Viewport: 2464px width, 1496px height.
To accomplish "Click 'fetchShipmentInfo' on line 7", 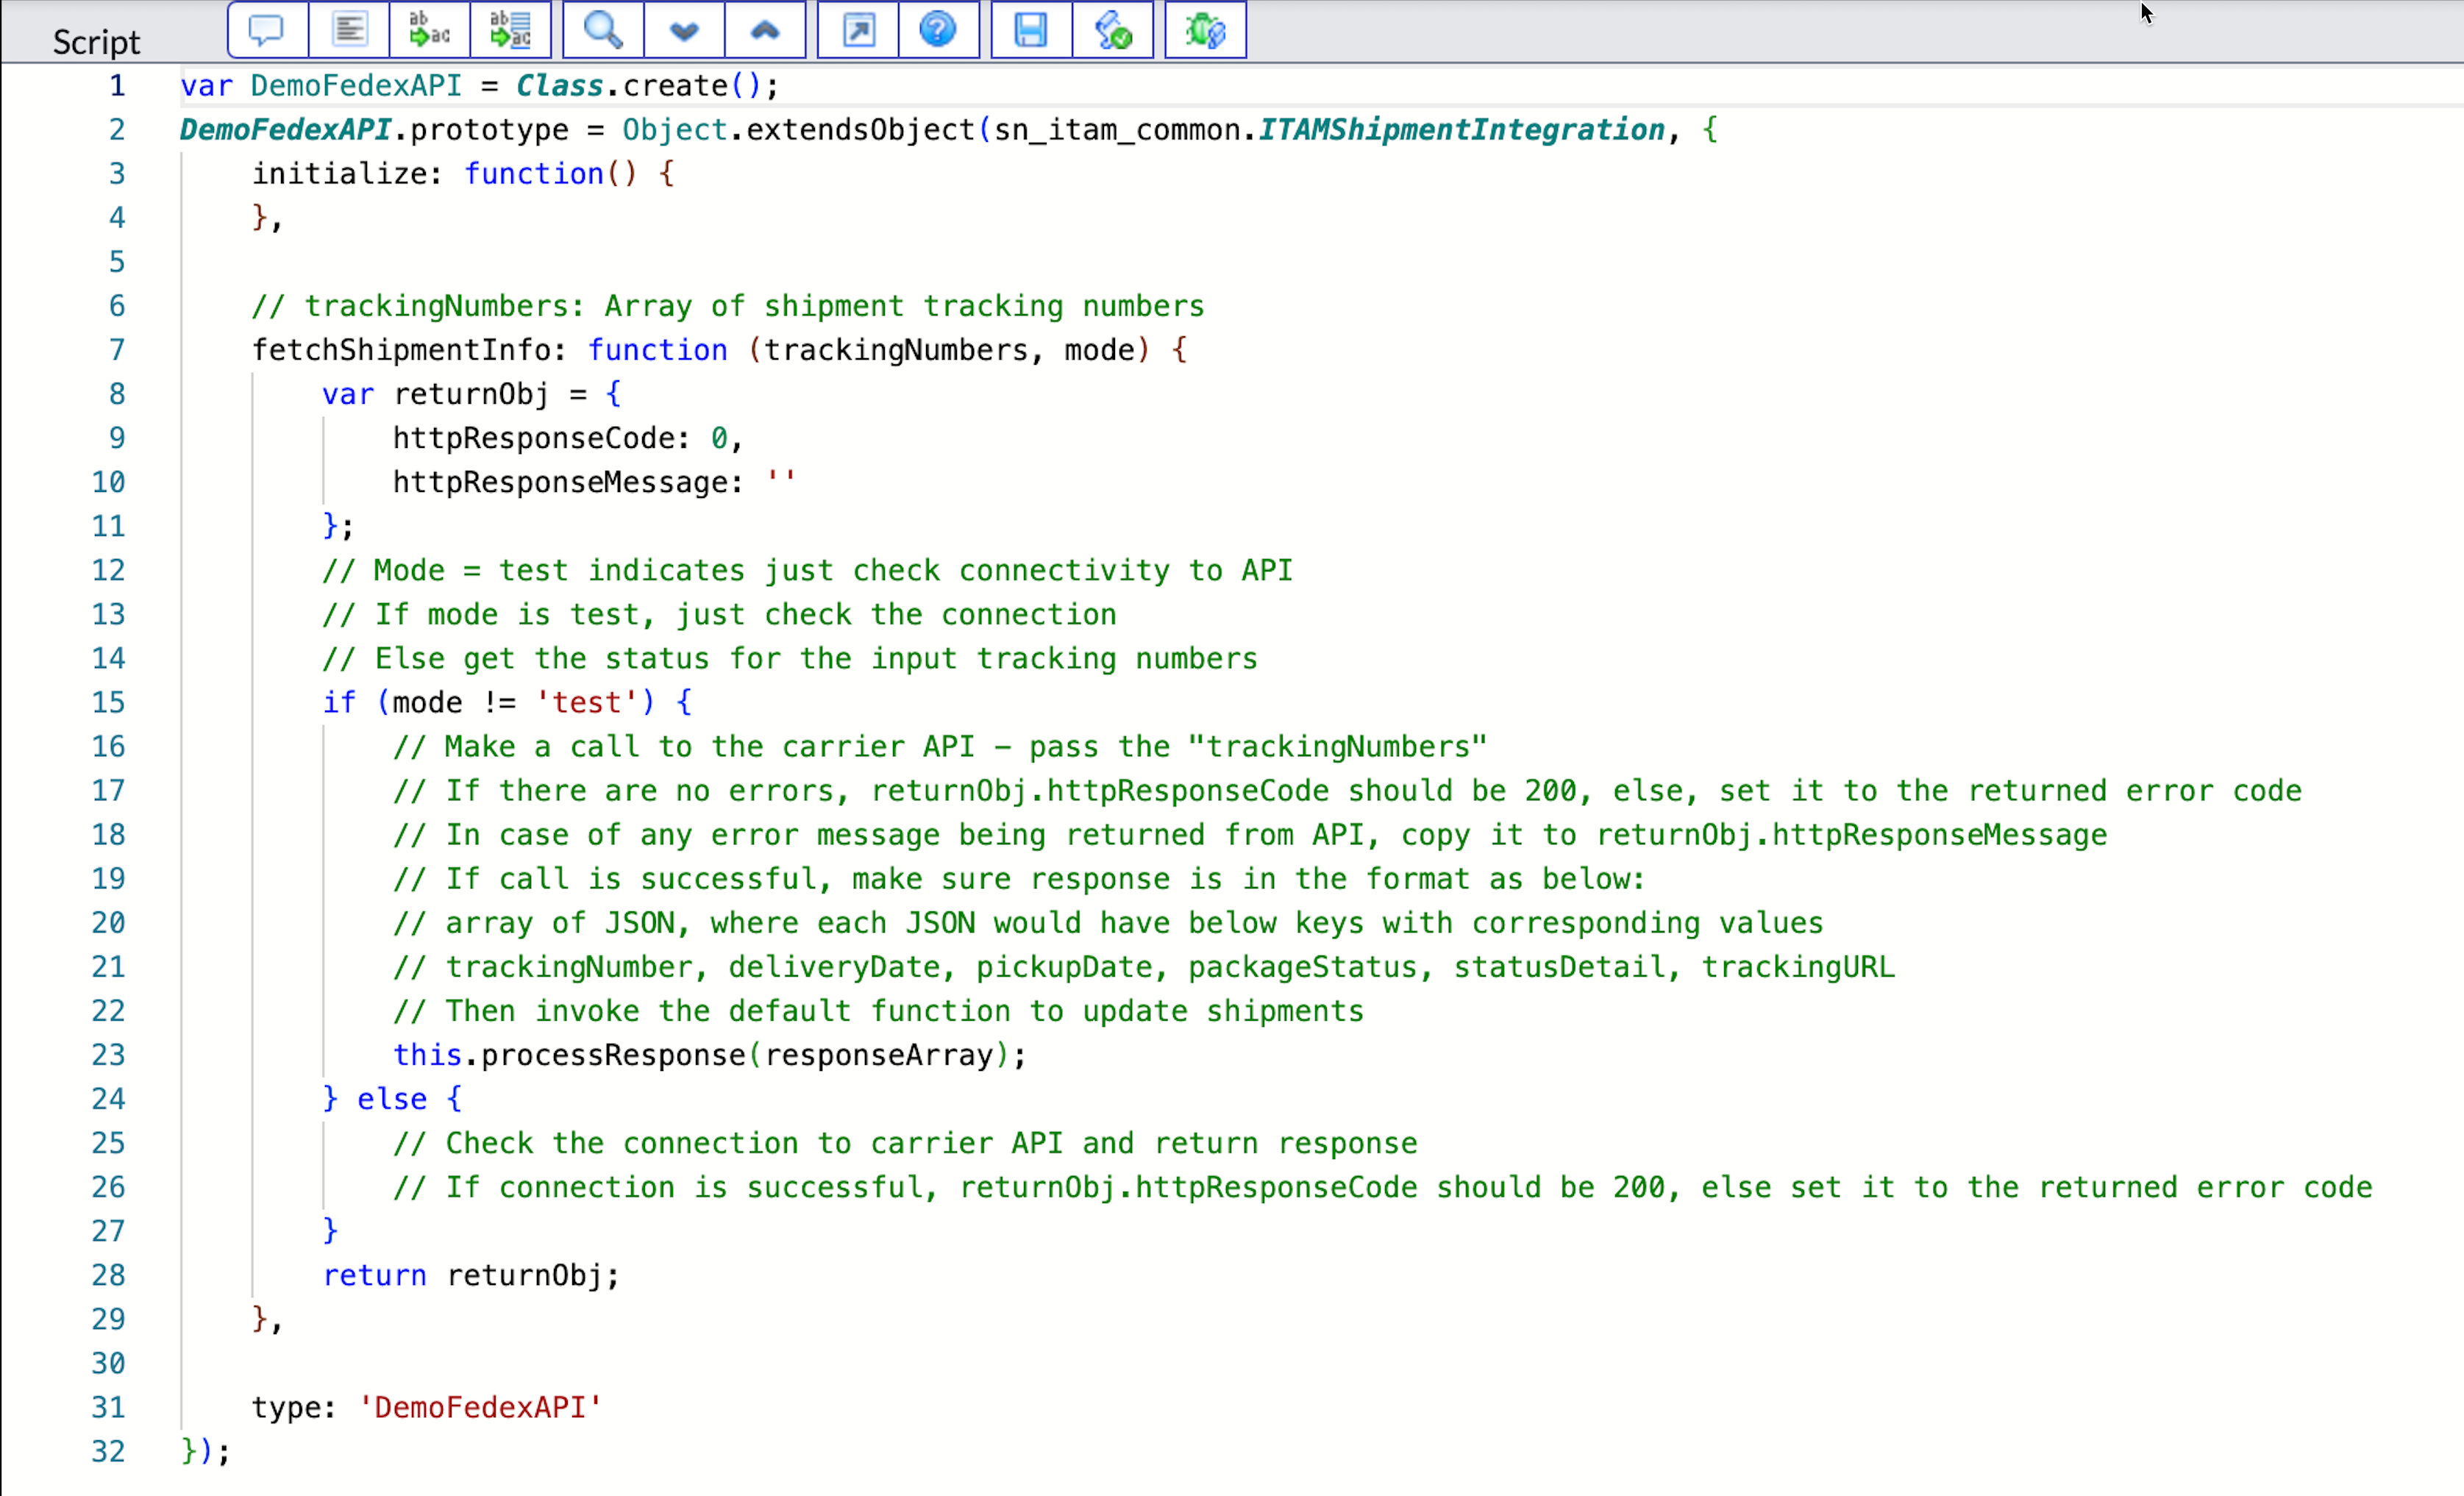I will tap(401, 350).
